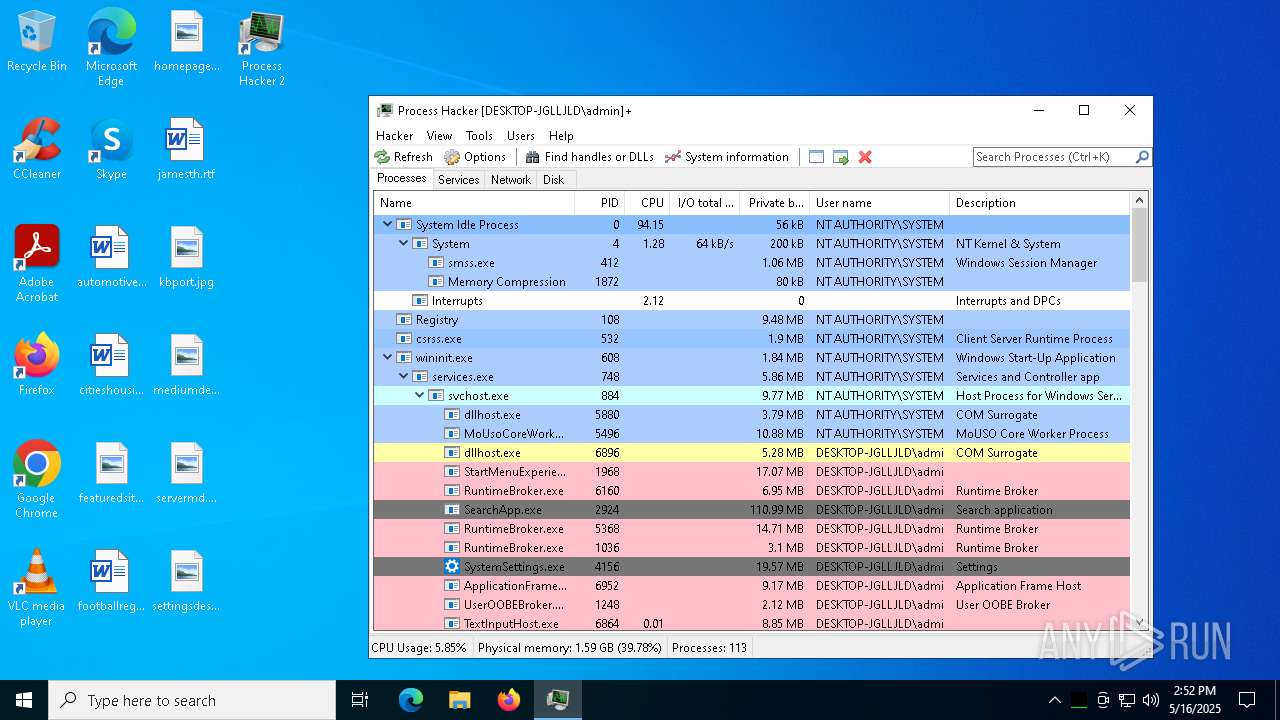
Task: Open VLC media player desktop shortcut
Action: [37, 588]
